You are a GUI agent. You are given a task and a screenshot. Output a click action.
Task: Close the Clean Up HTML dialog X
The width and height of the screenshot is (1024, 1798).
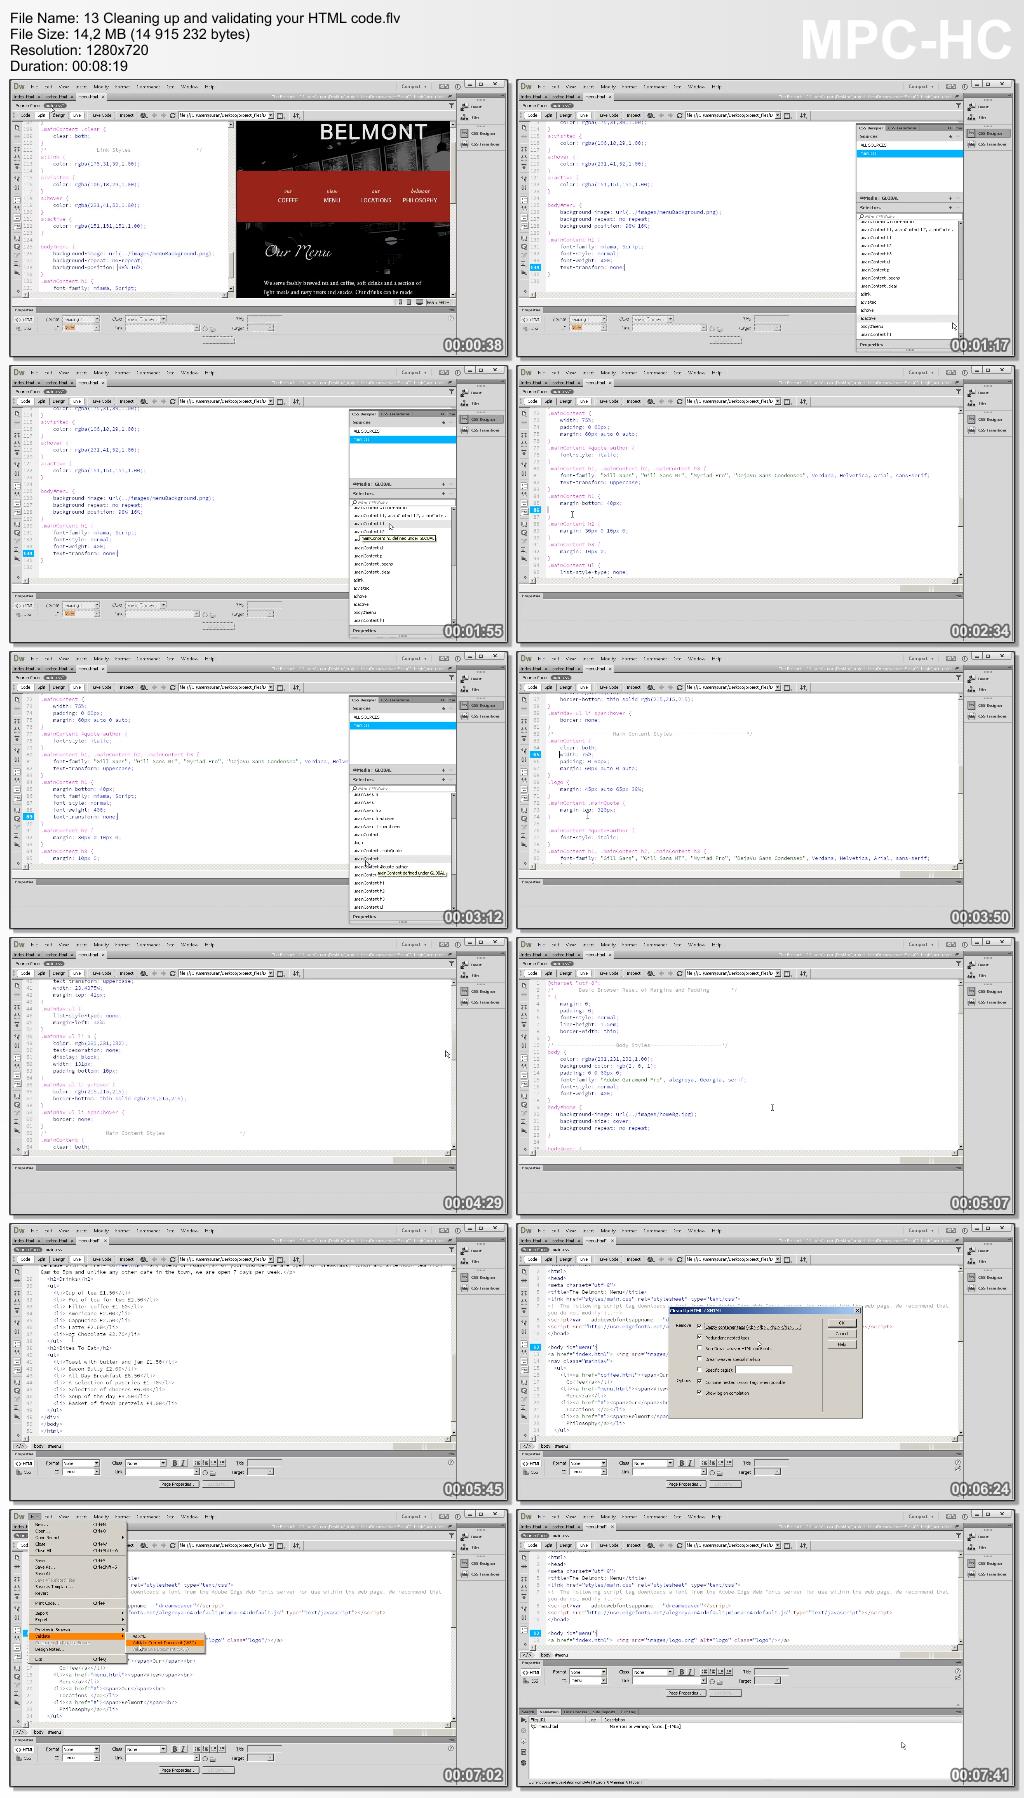[x=857, y=1310]
